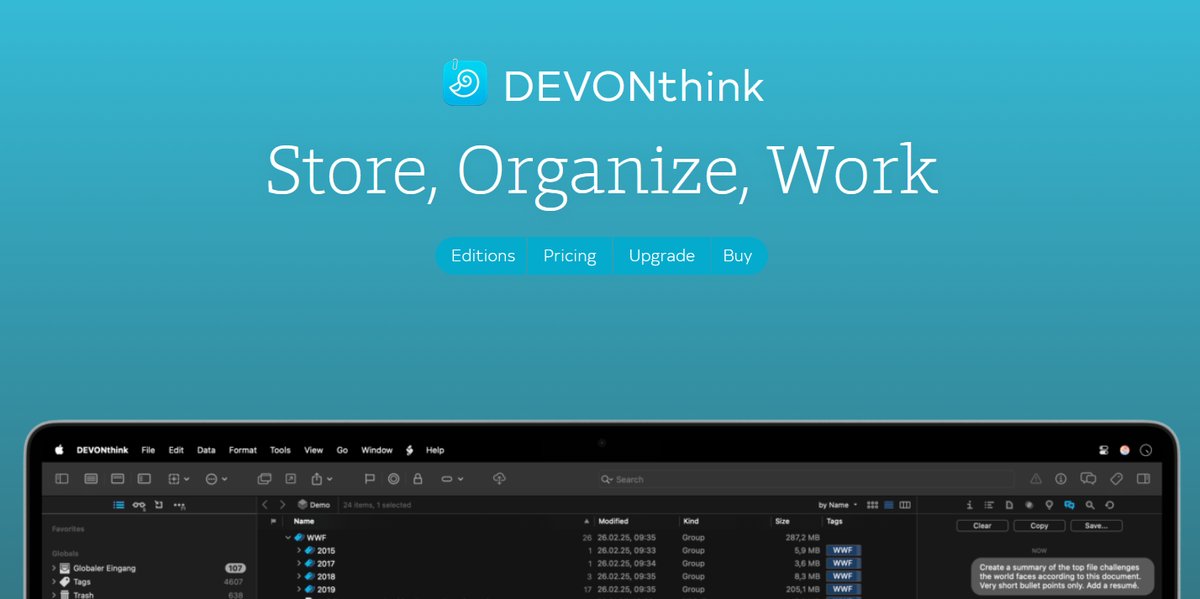Click the lock icon in toolbar
This screenshot has height=599, width=1200.
click(418, 479)
